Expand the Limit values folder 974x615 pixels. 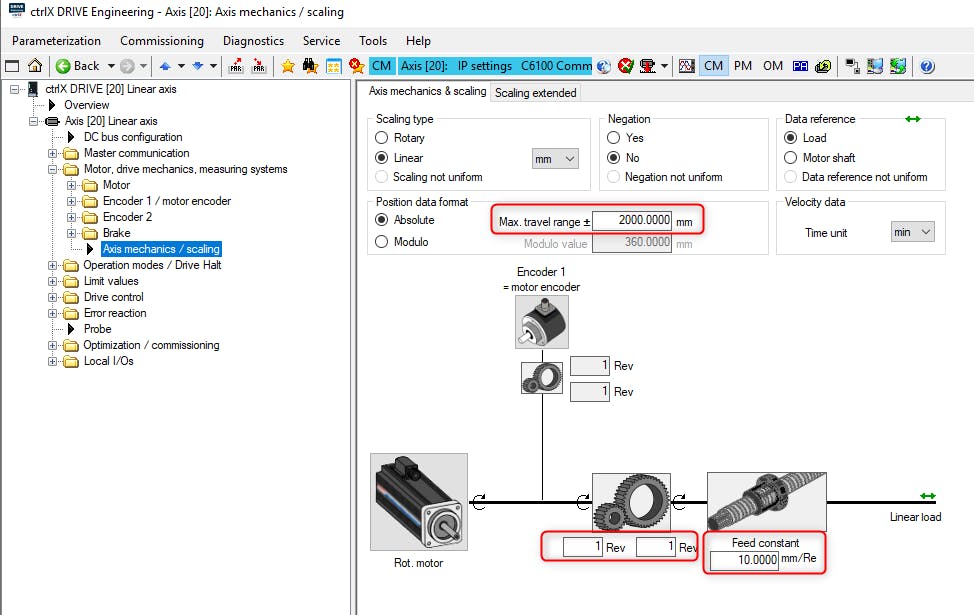click(x=52, y=281)
